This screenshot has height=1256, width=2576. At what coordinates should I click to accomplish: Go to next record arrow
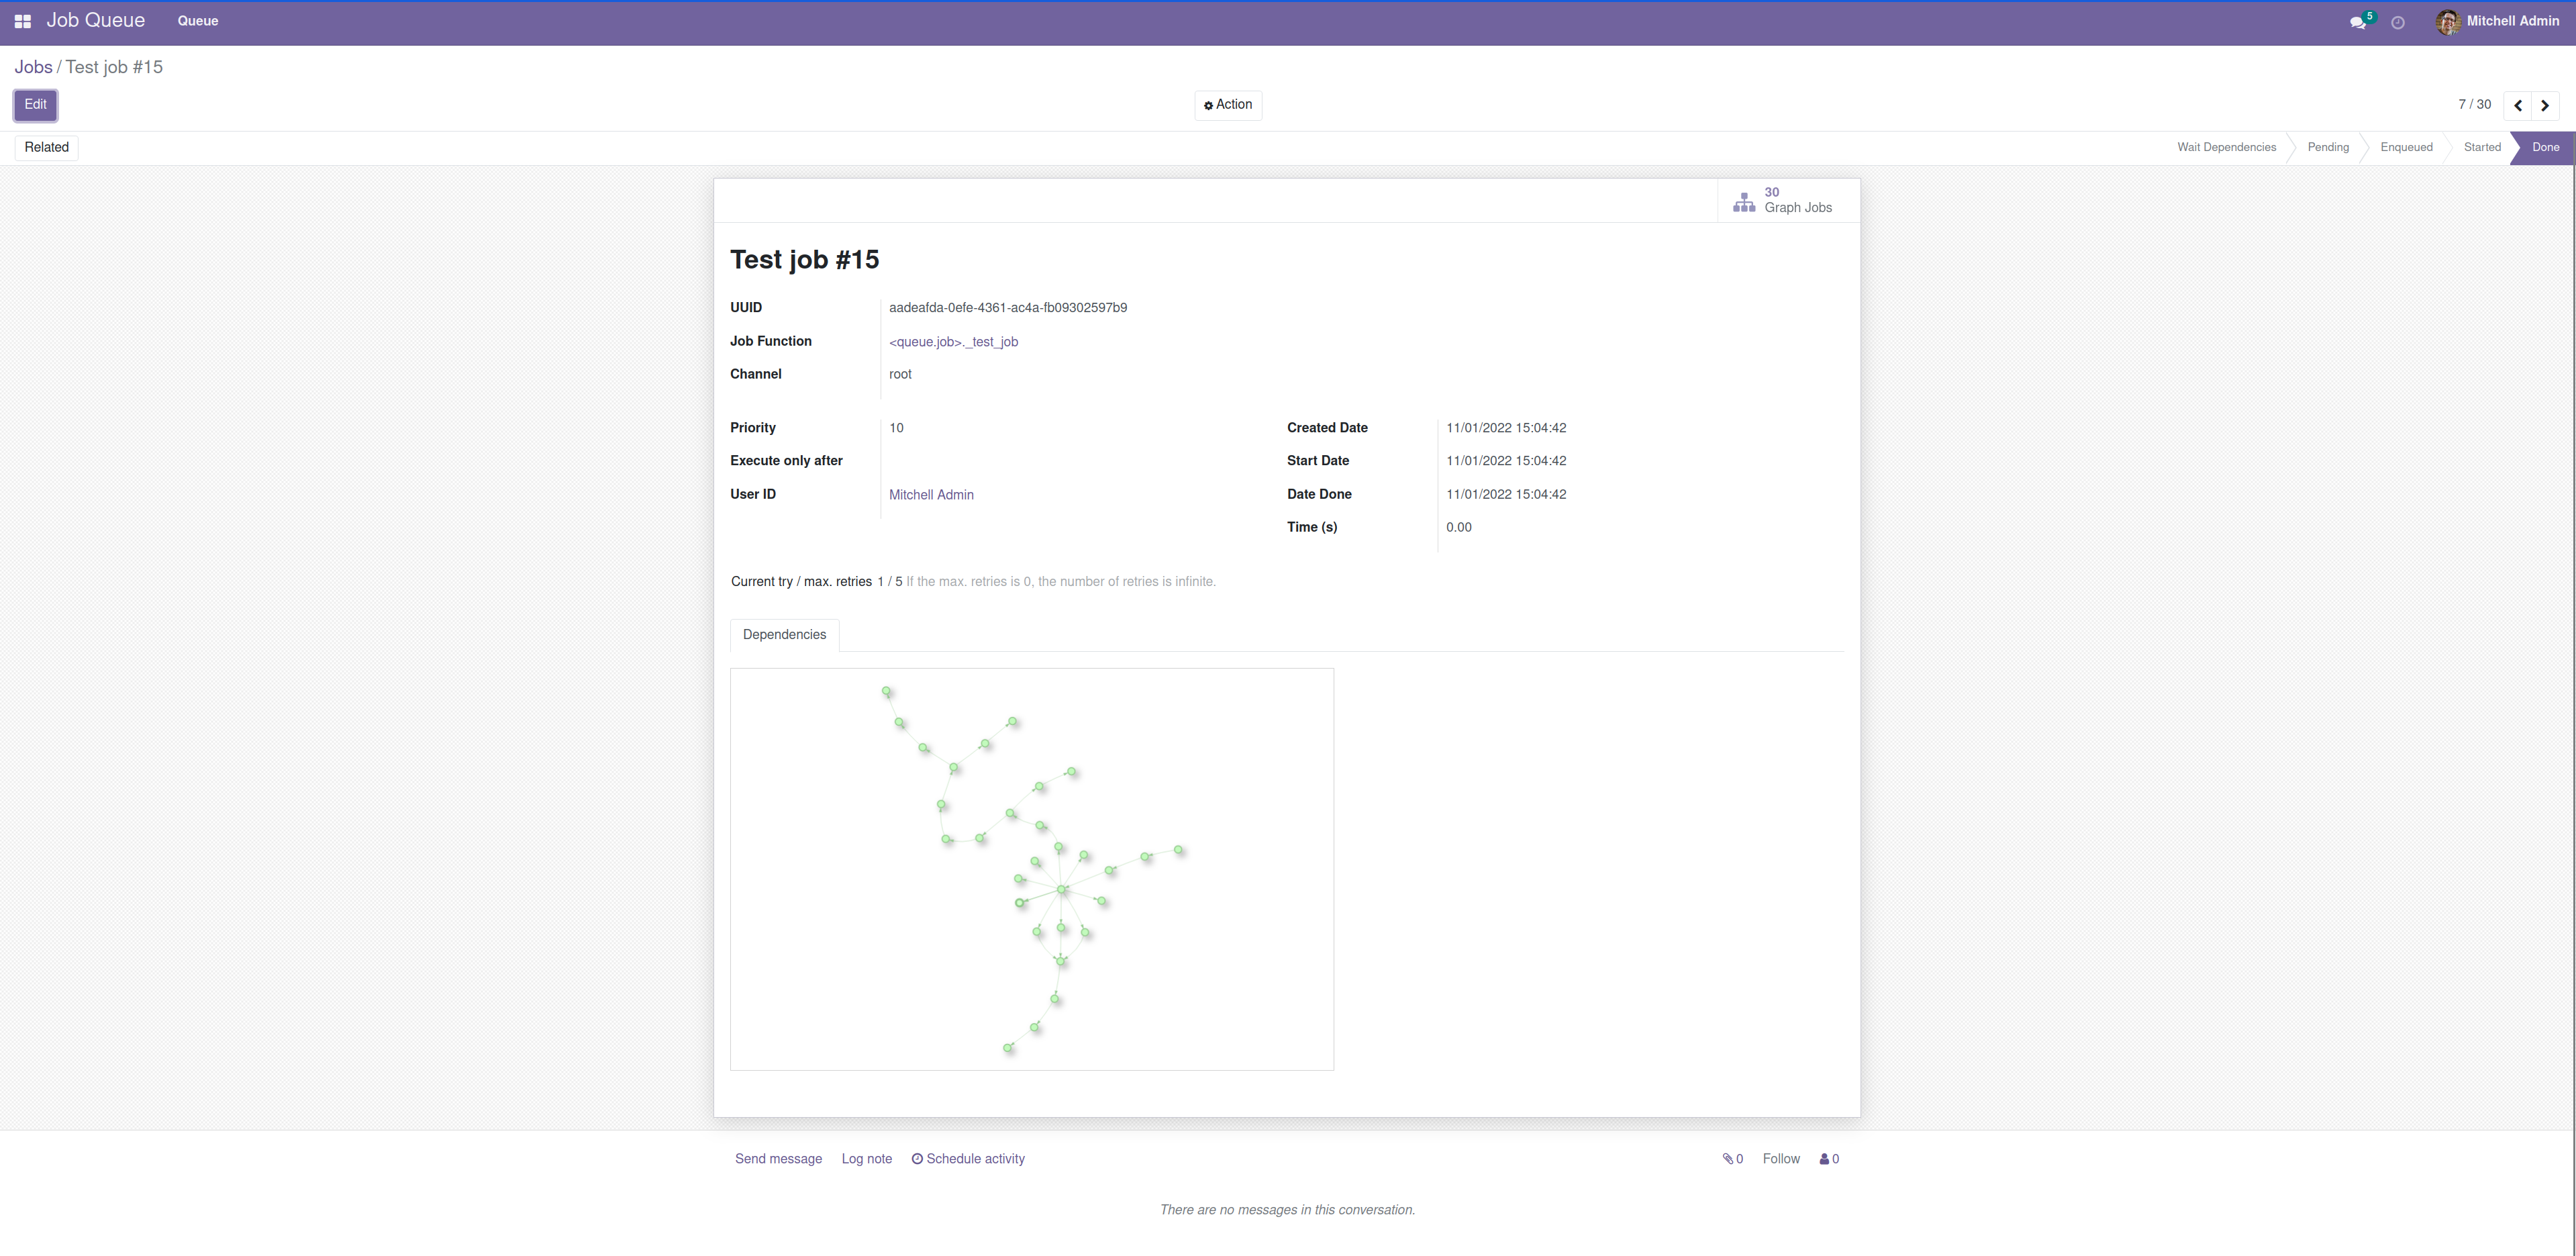[2544, 105]
